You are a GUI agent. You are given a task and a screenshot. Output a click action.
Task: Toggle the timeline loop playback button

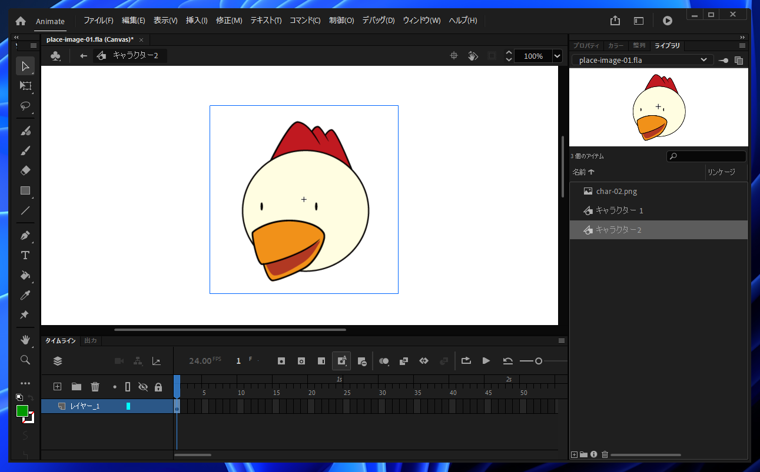pyautogui.click(x=466, y=361)
